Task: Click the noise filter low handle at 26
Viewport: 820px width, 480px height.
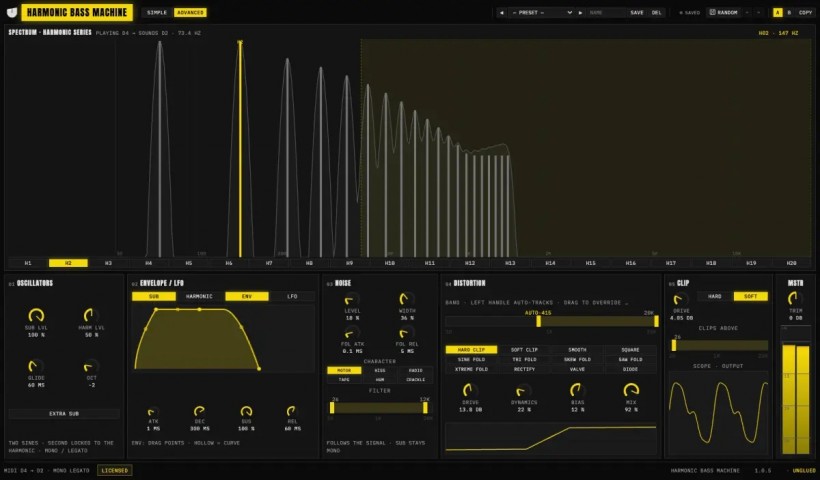Action: pyautogui.click(x=332, y=407)
